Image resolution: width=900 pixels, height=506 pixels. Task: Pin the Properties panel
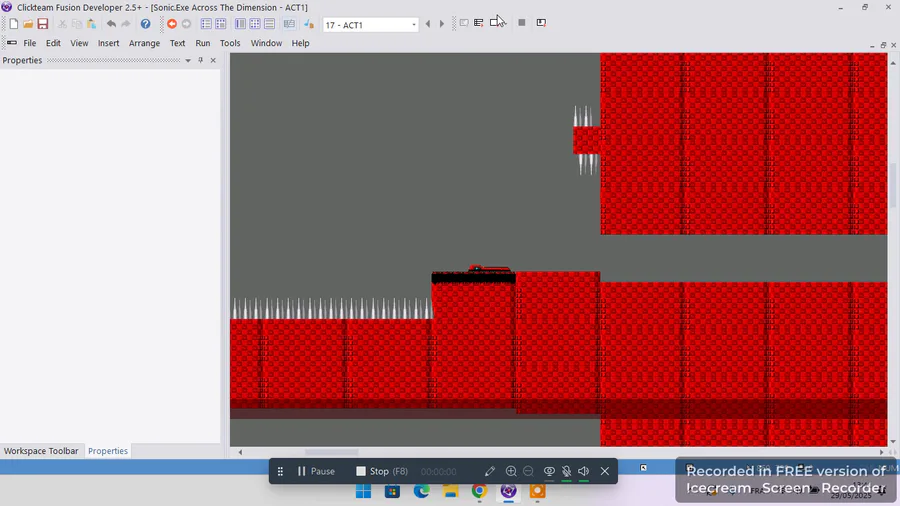(200, 60)
